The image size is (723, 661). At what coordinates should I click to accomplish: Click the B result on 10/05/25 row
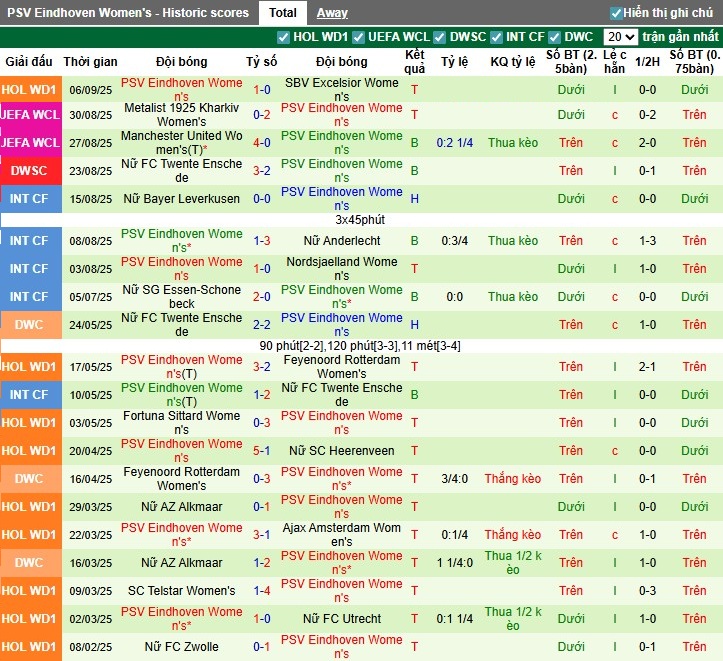[x=415, y=395]
